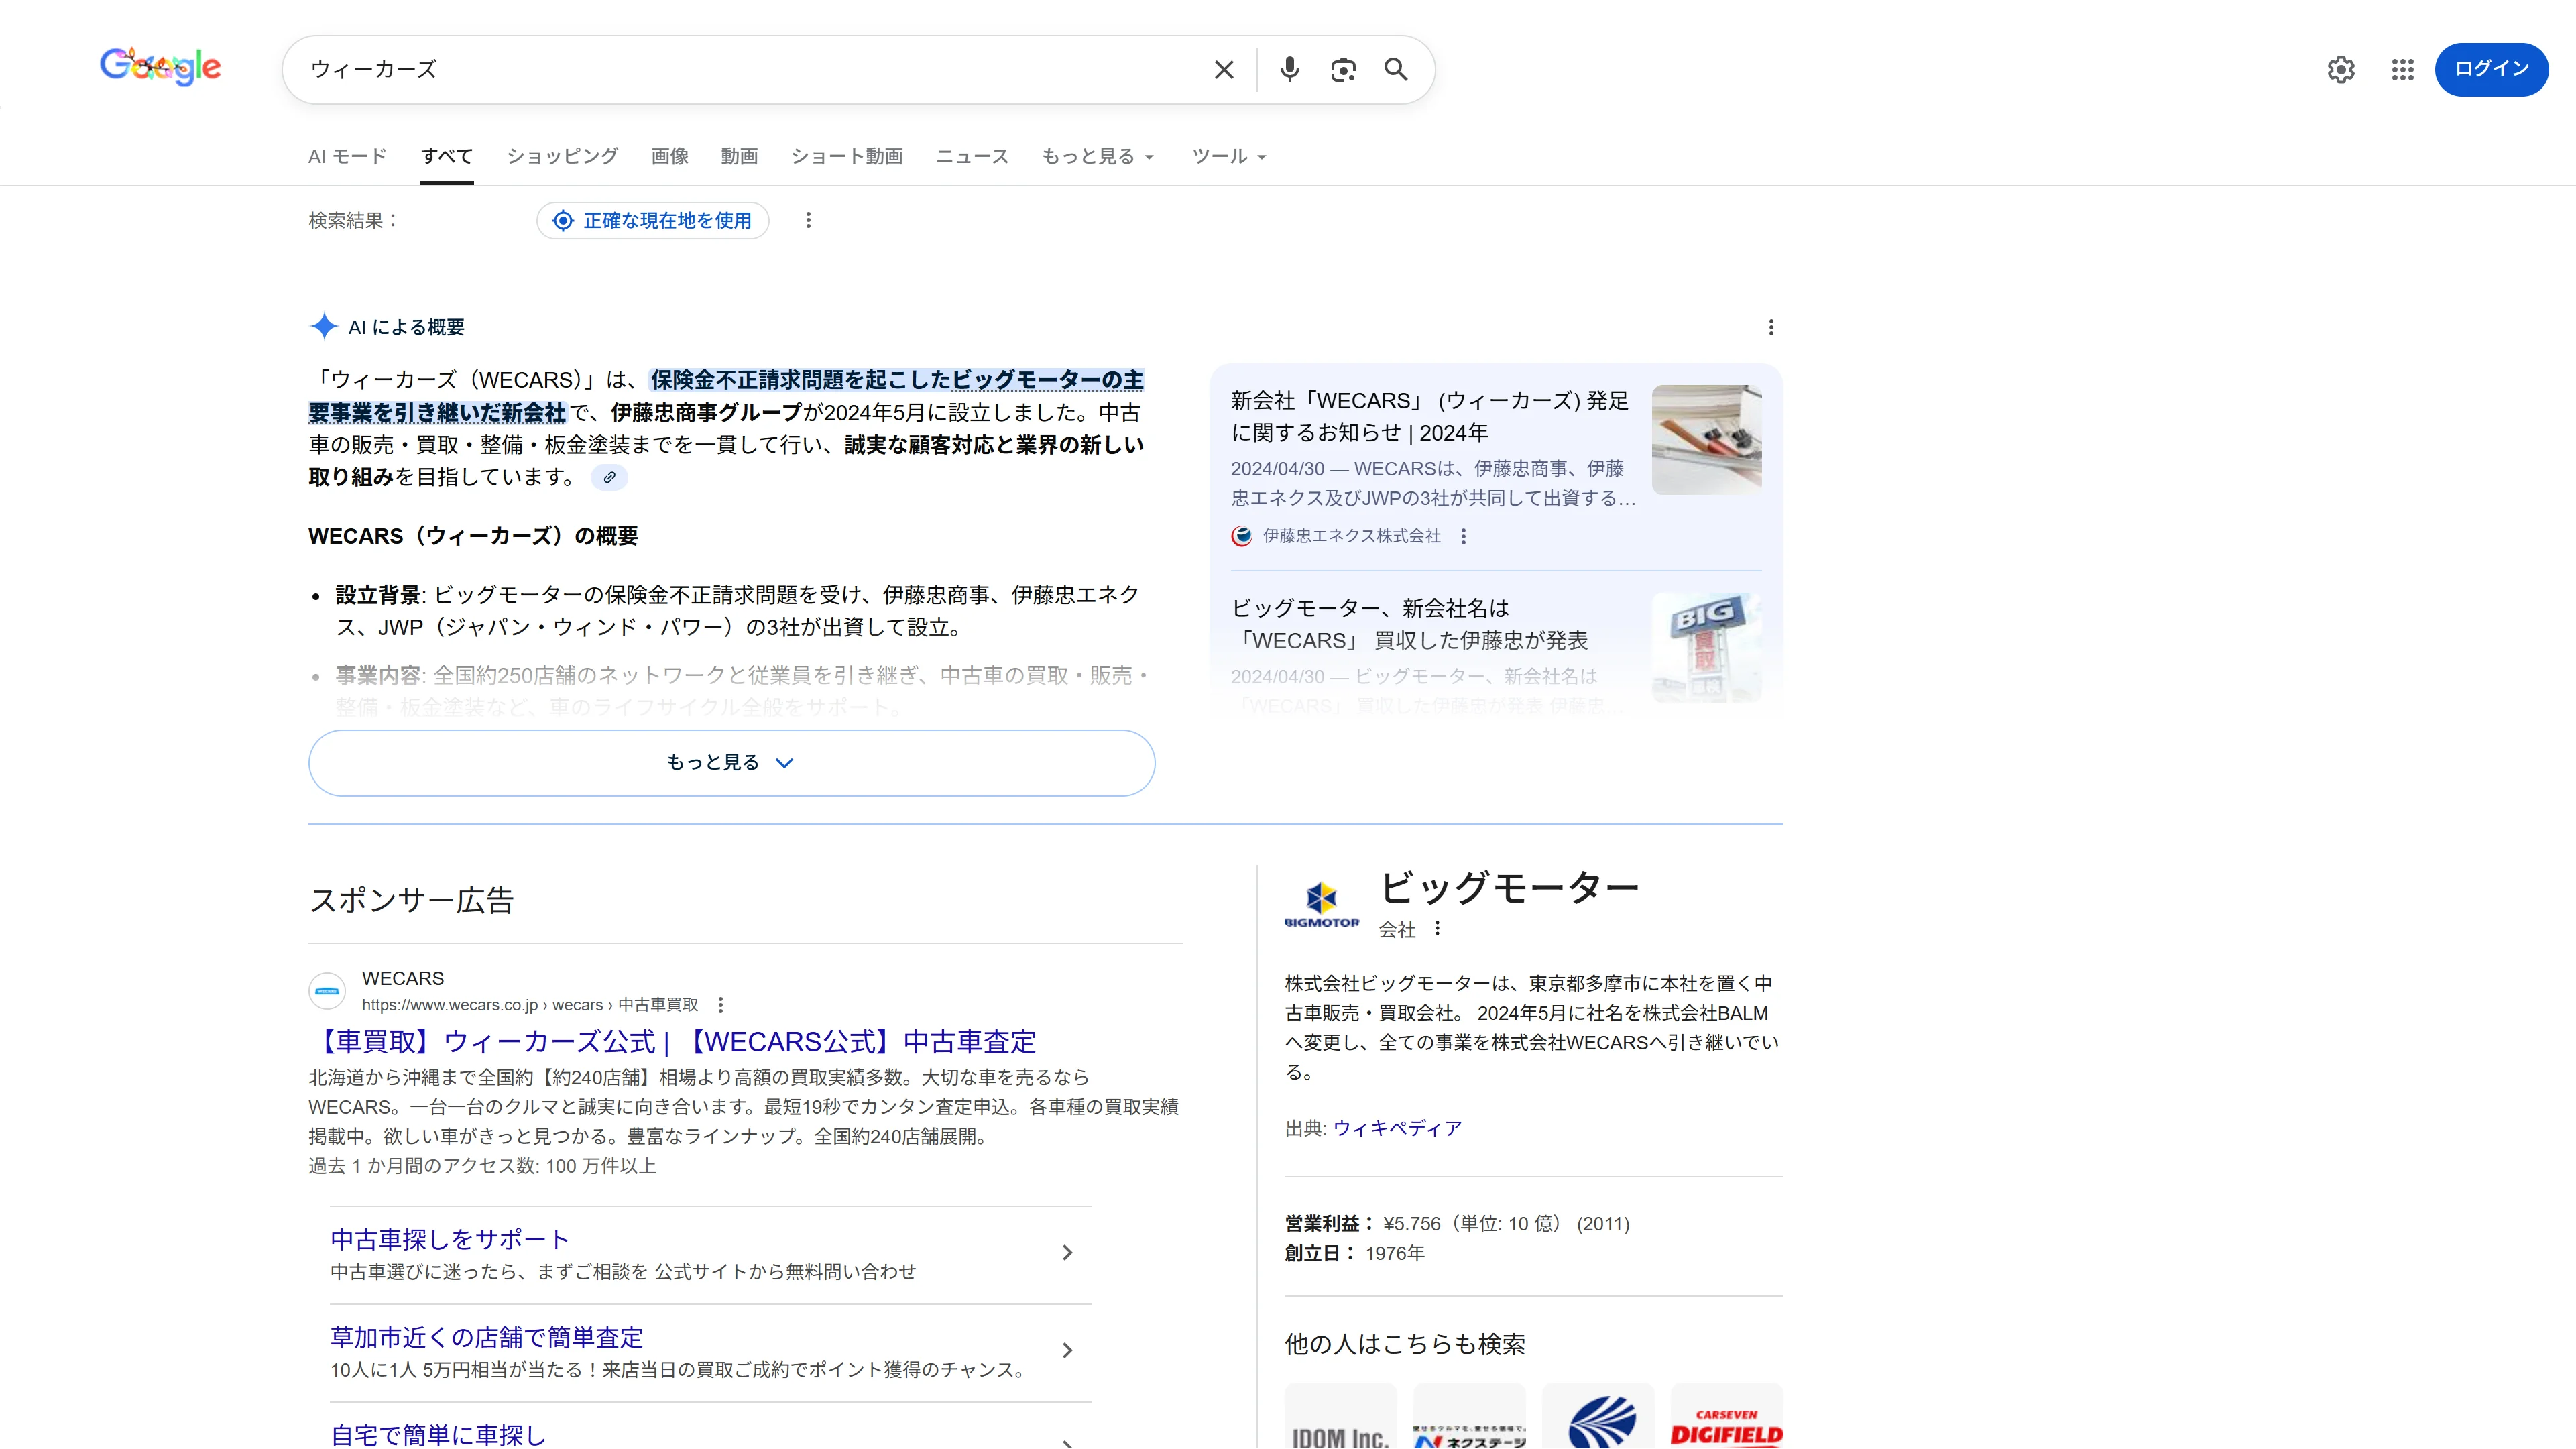Click the magnifier search submit icon
Viewport: 2576px width, 1449px height.
(1396, 69)
